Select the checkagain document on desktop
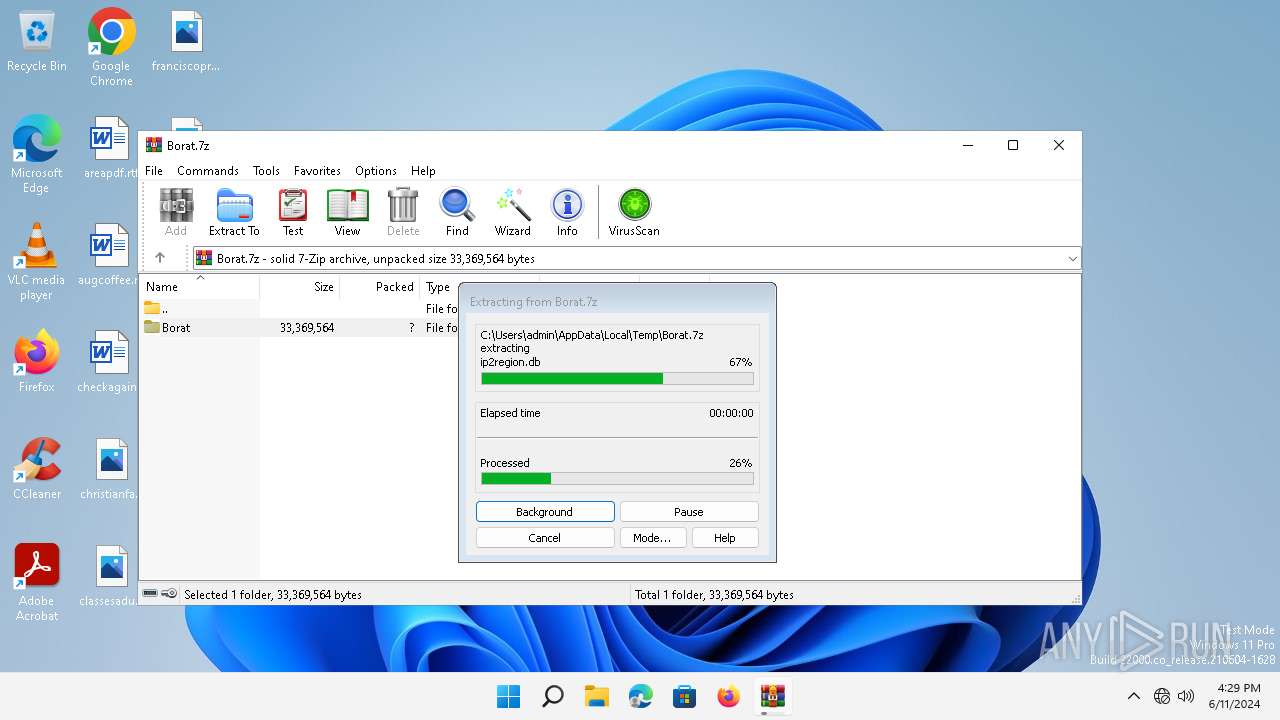Image resolution: width=1280 pixels, height=720 pixels. [110, 362]
